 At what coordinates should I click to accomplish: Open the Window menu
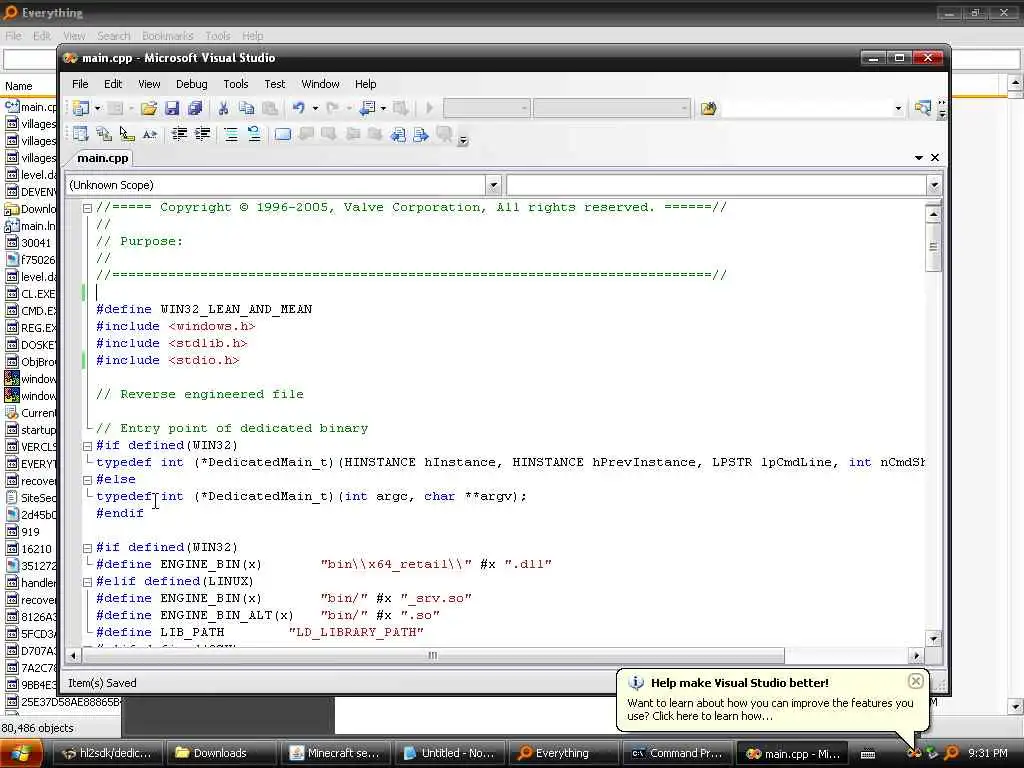[320, 84]
